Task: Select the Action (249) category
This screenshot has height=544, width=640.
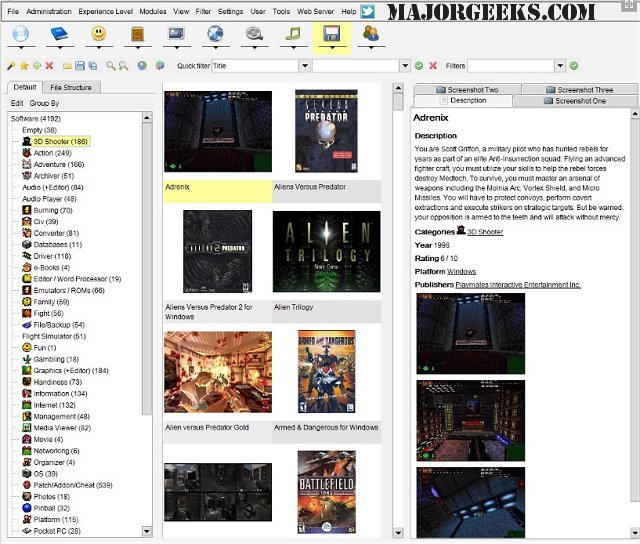Action: (52, 153)
